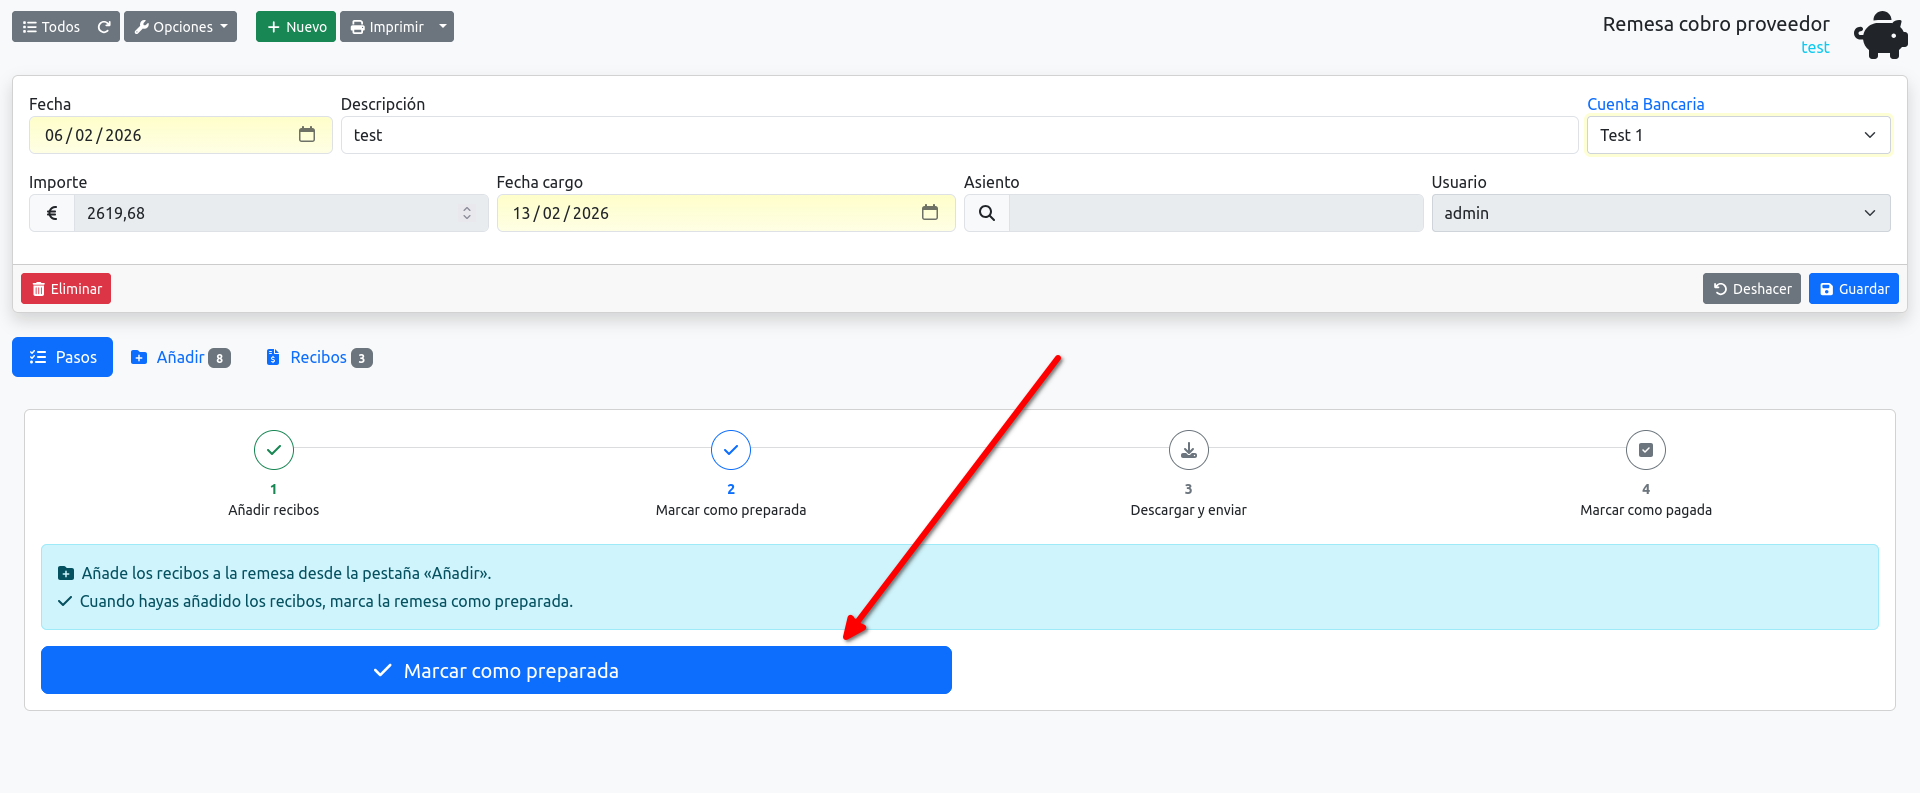Click the red Eliminar button
Viewport: 1920px width, 793px height.
click(x=66, y=289)
